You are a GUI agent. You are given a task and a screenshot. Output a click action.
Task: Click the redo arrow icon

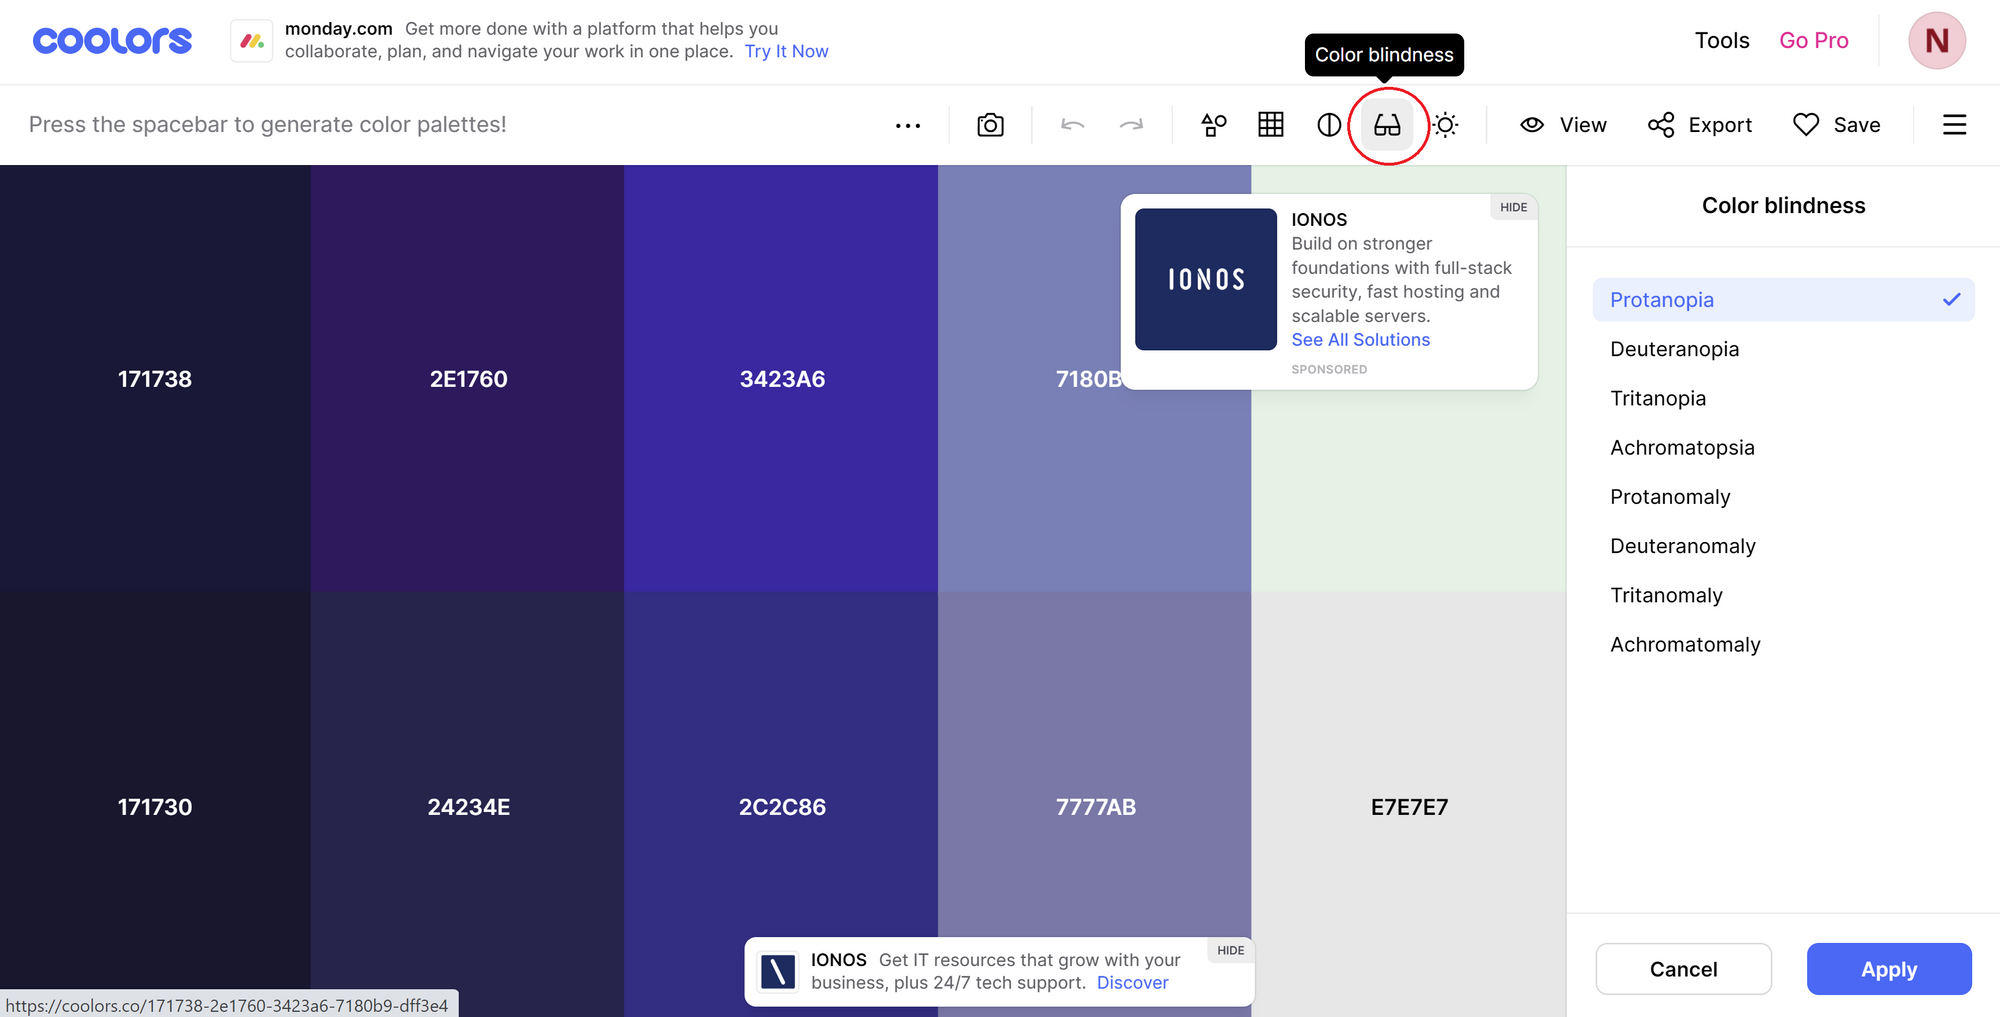[x=1131, y=125]
